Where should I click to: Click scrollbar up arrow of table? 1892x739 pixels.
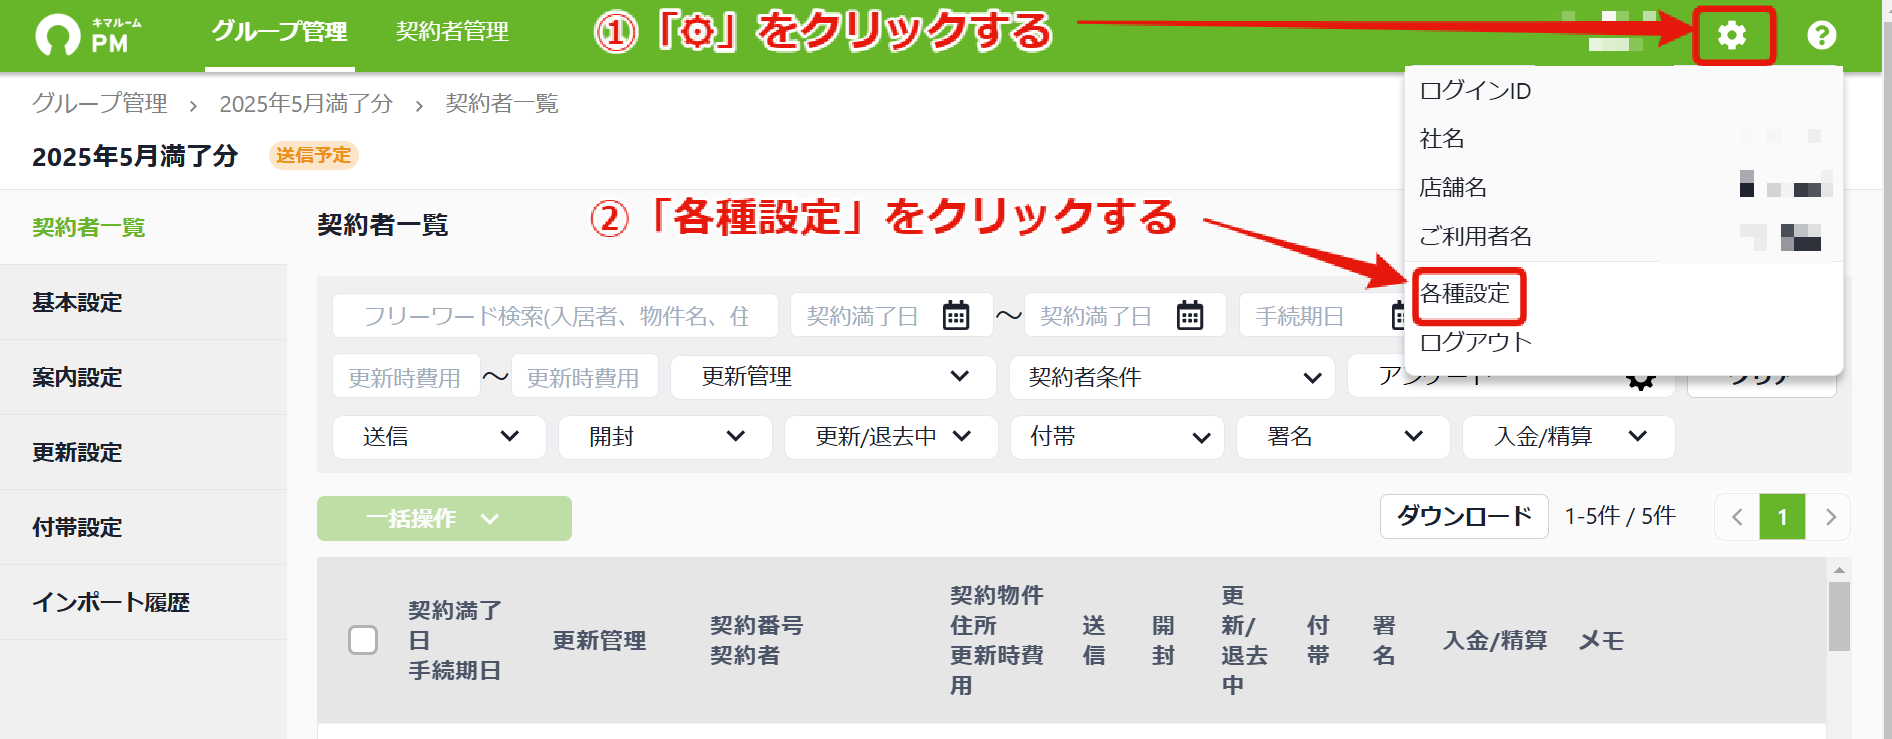[x=1839, y=570]
